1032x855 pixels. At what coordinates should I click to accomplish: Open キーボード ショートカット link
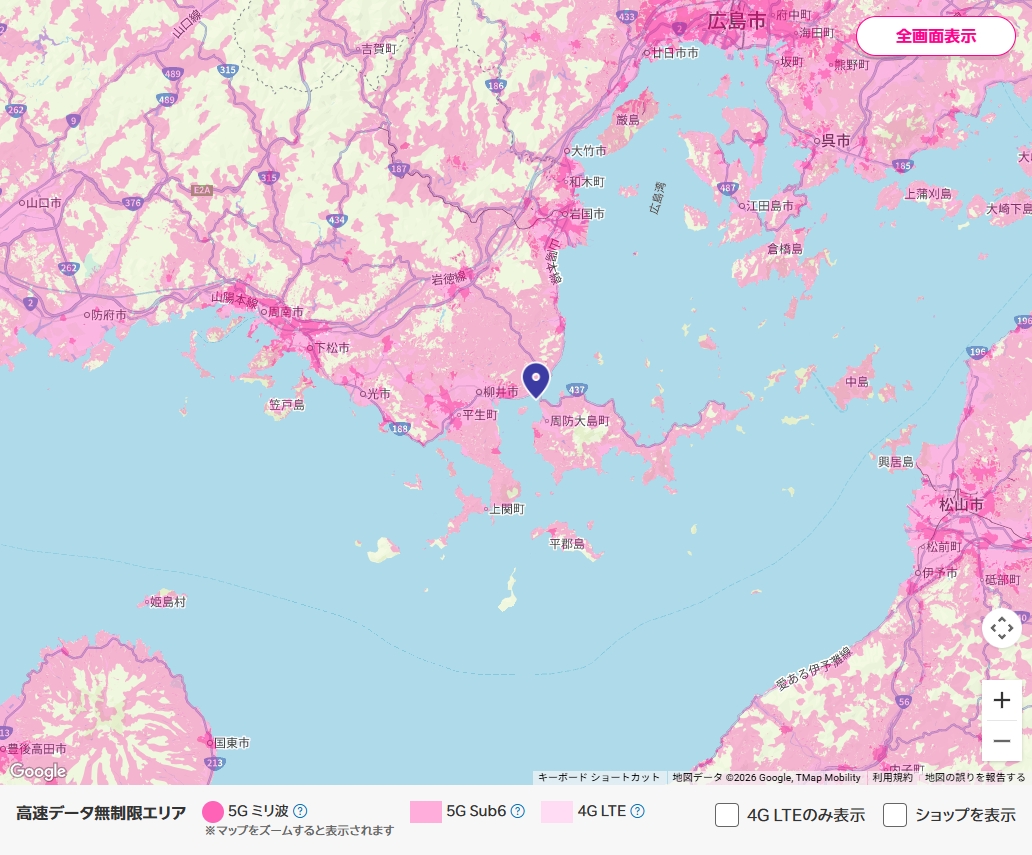click(599, 777)
